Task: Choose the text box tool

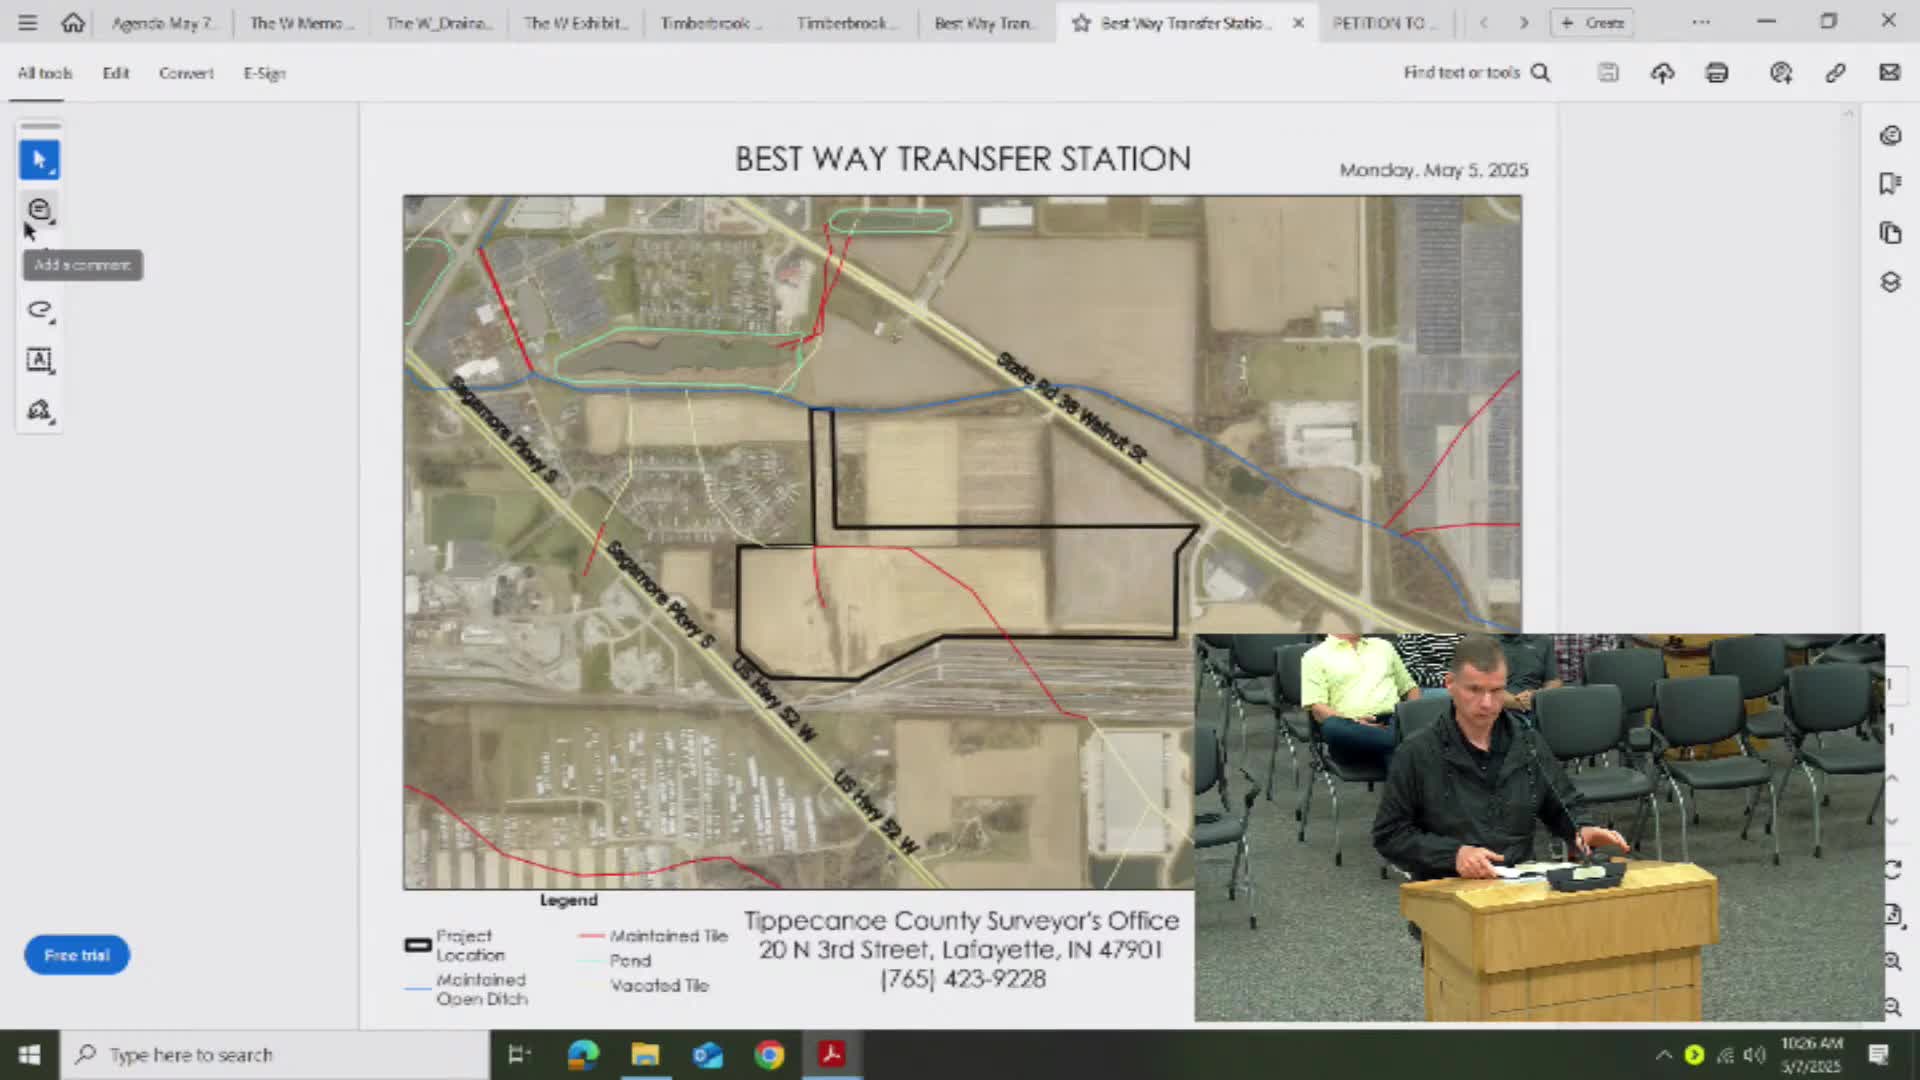Action: [39, 360]
